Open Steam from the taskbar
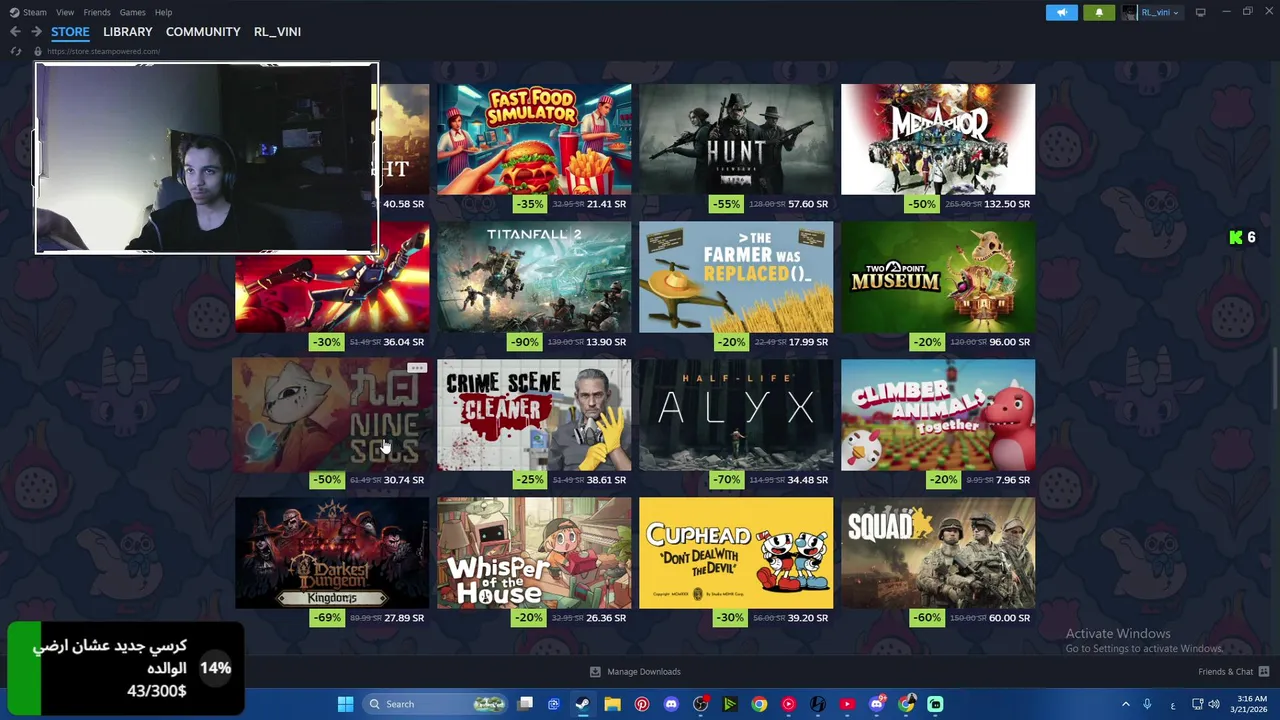Screen dimensions: 1280x720 pos(582,704)
